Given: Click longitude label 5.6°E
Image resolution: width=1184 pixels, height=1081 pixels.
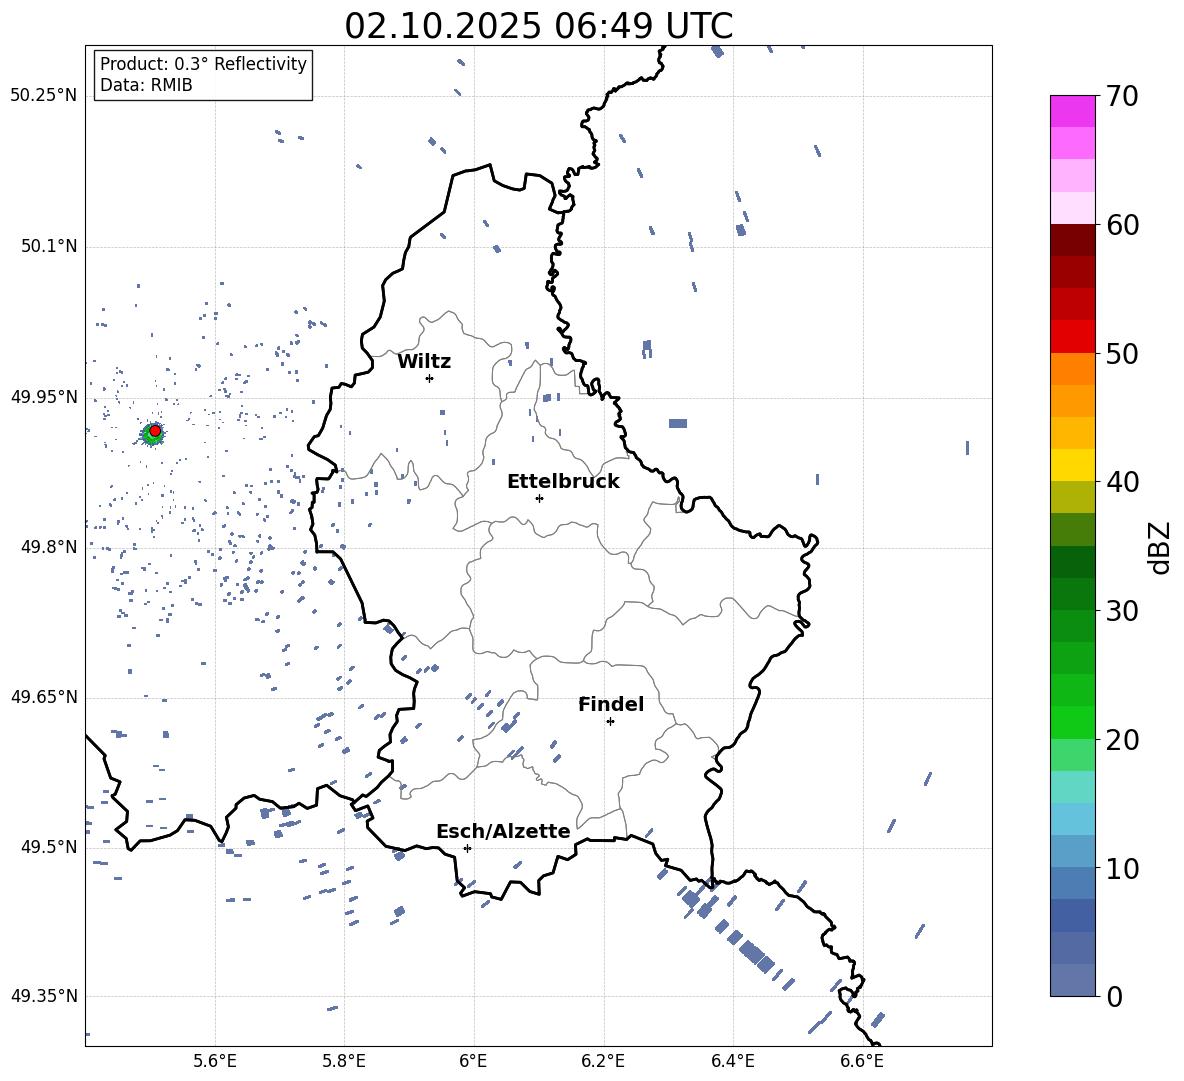Looking at the screenshot, I should pyautogui.click(x=215, y=1061).
